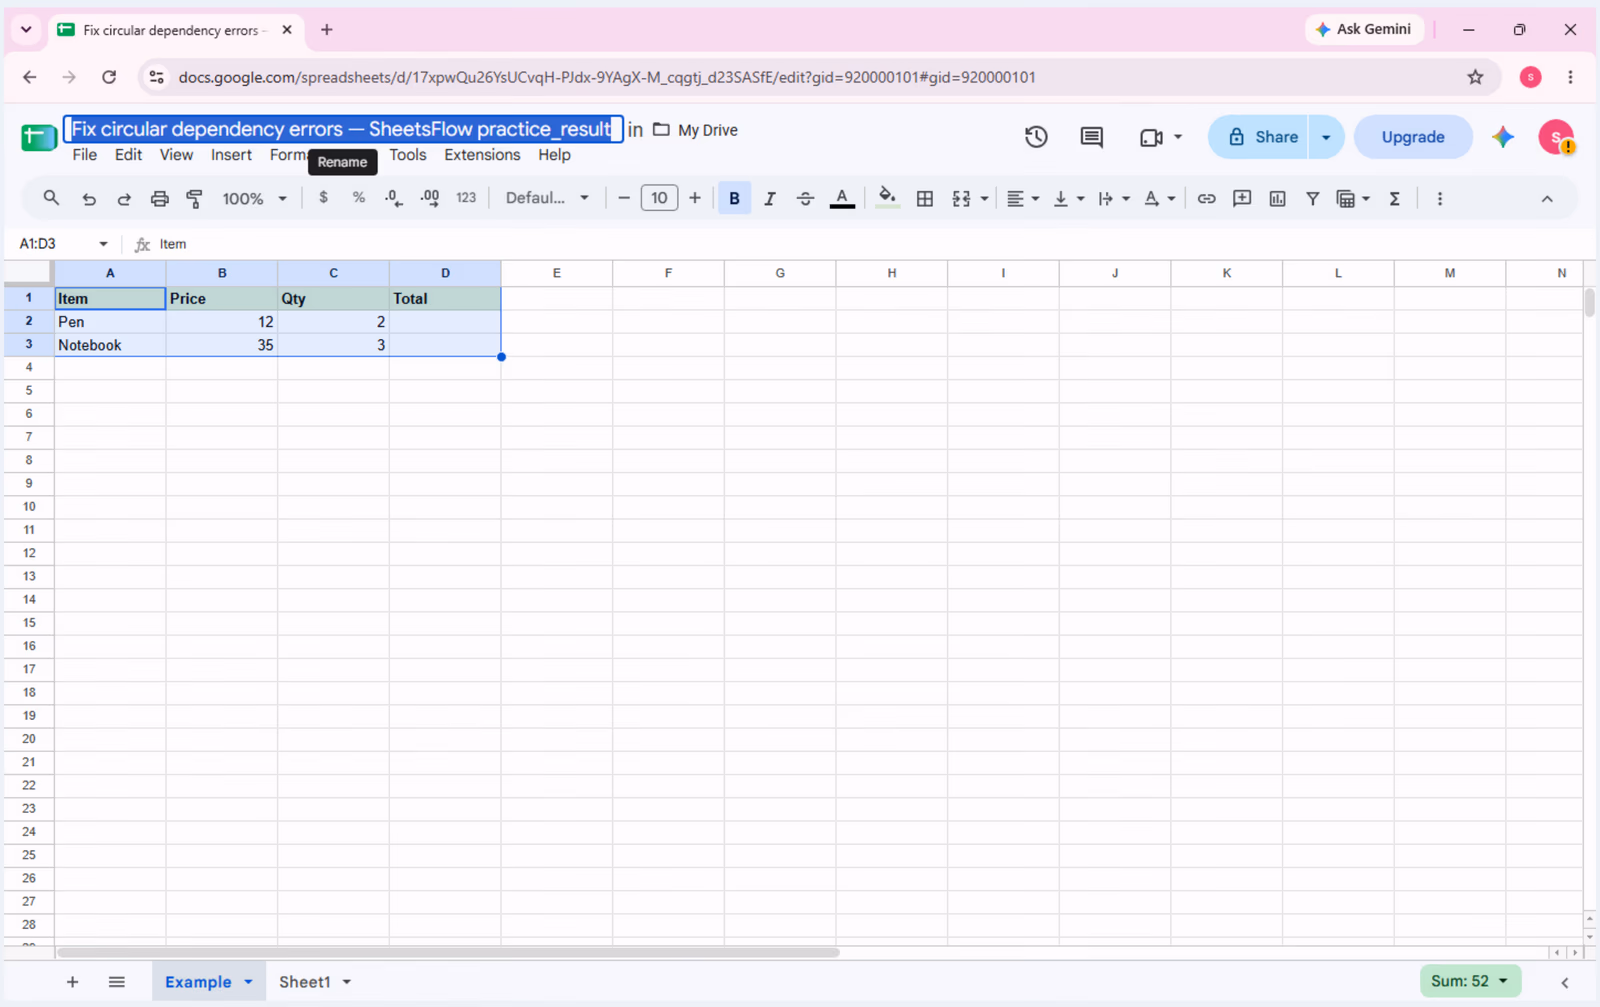Insert a chart
The height and width of the screenshot is (1007, 1600).
[x=1277, y=198]
